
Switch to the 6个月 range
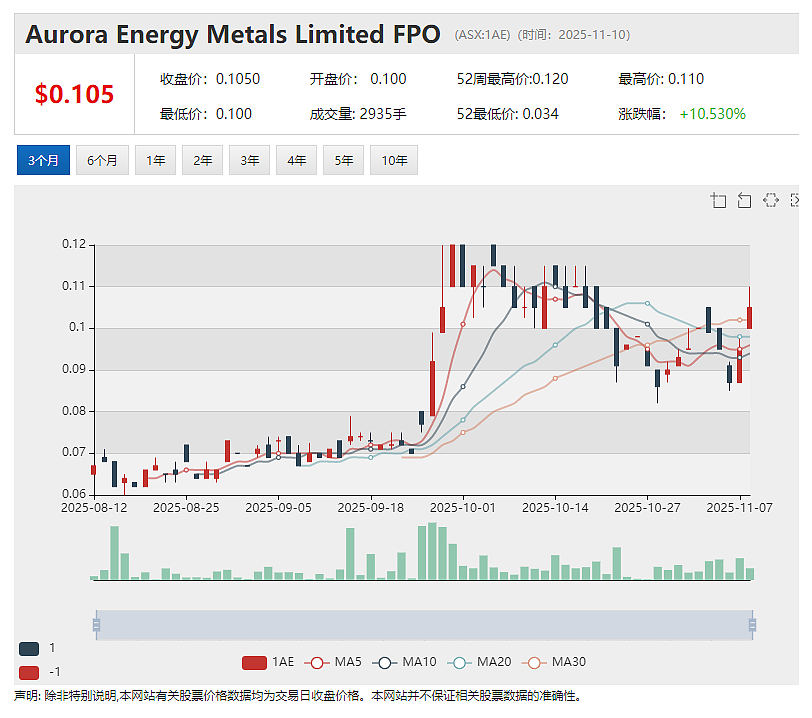102,160
